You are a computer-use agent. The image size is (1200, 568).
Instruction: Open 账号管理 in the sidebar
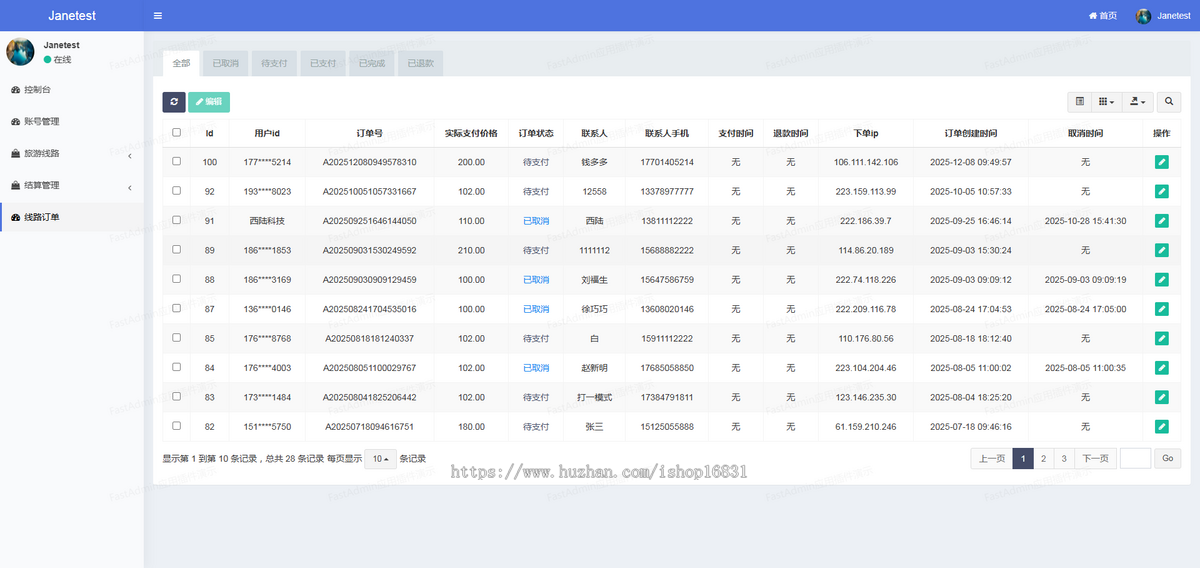pyautogui.click(x=72, y=121)
